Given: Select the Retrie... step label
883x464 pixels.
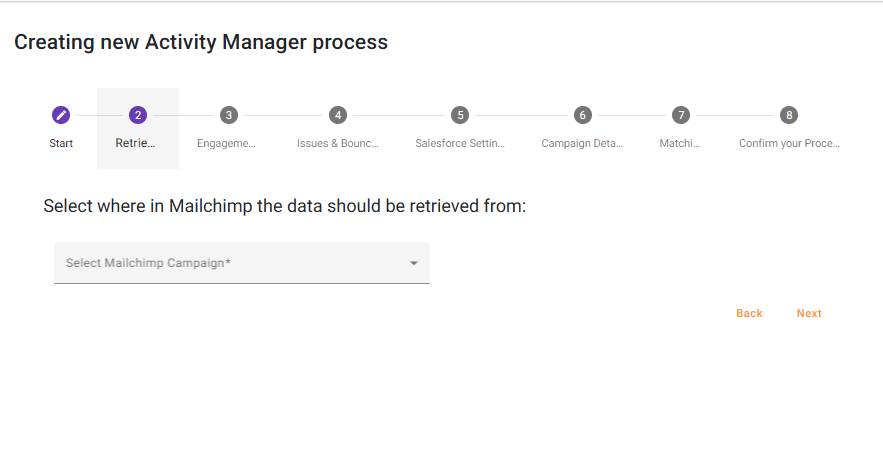Looking at the screenshot, I should pos(135,143).
